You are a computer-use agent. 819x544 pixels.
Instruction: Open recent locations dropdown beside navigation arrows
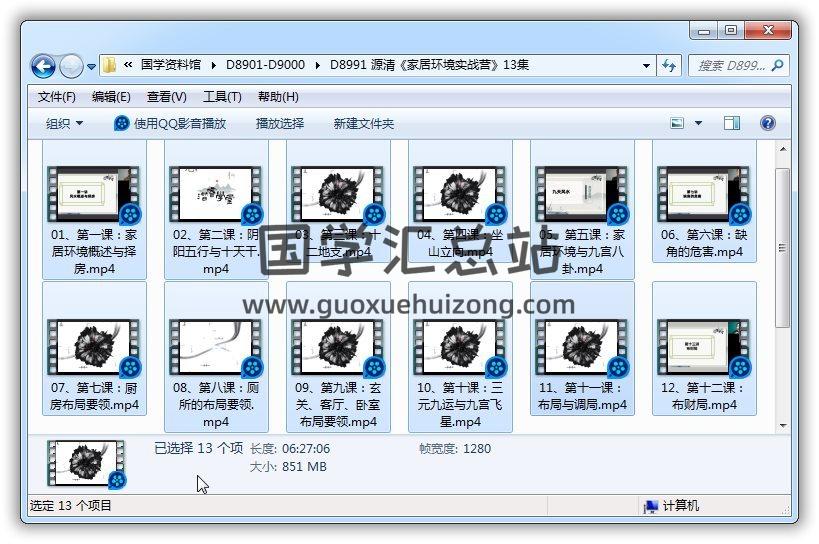91,66
